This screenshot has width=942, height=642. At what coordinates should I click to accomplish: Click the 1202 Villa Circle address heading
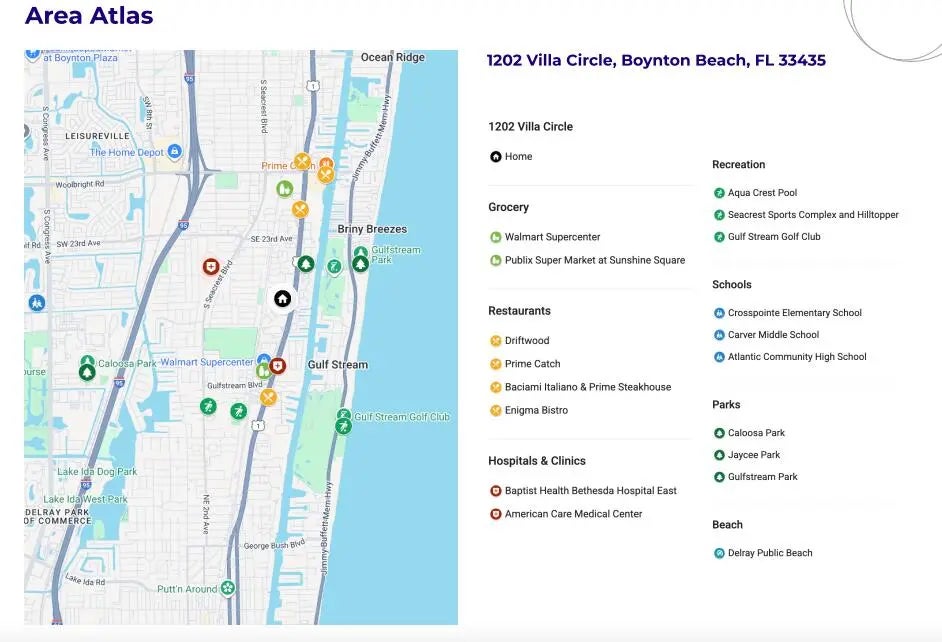(x=656, y=60)
